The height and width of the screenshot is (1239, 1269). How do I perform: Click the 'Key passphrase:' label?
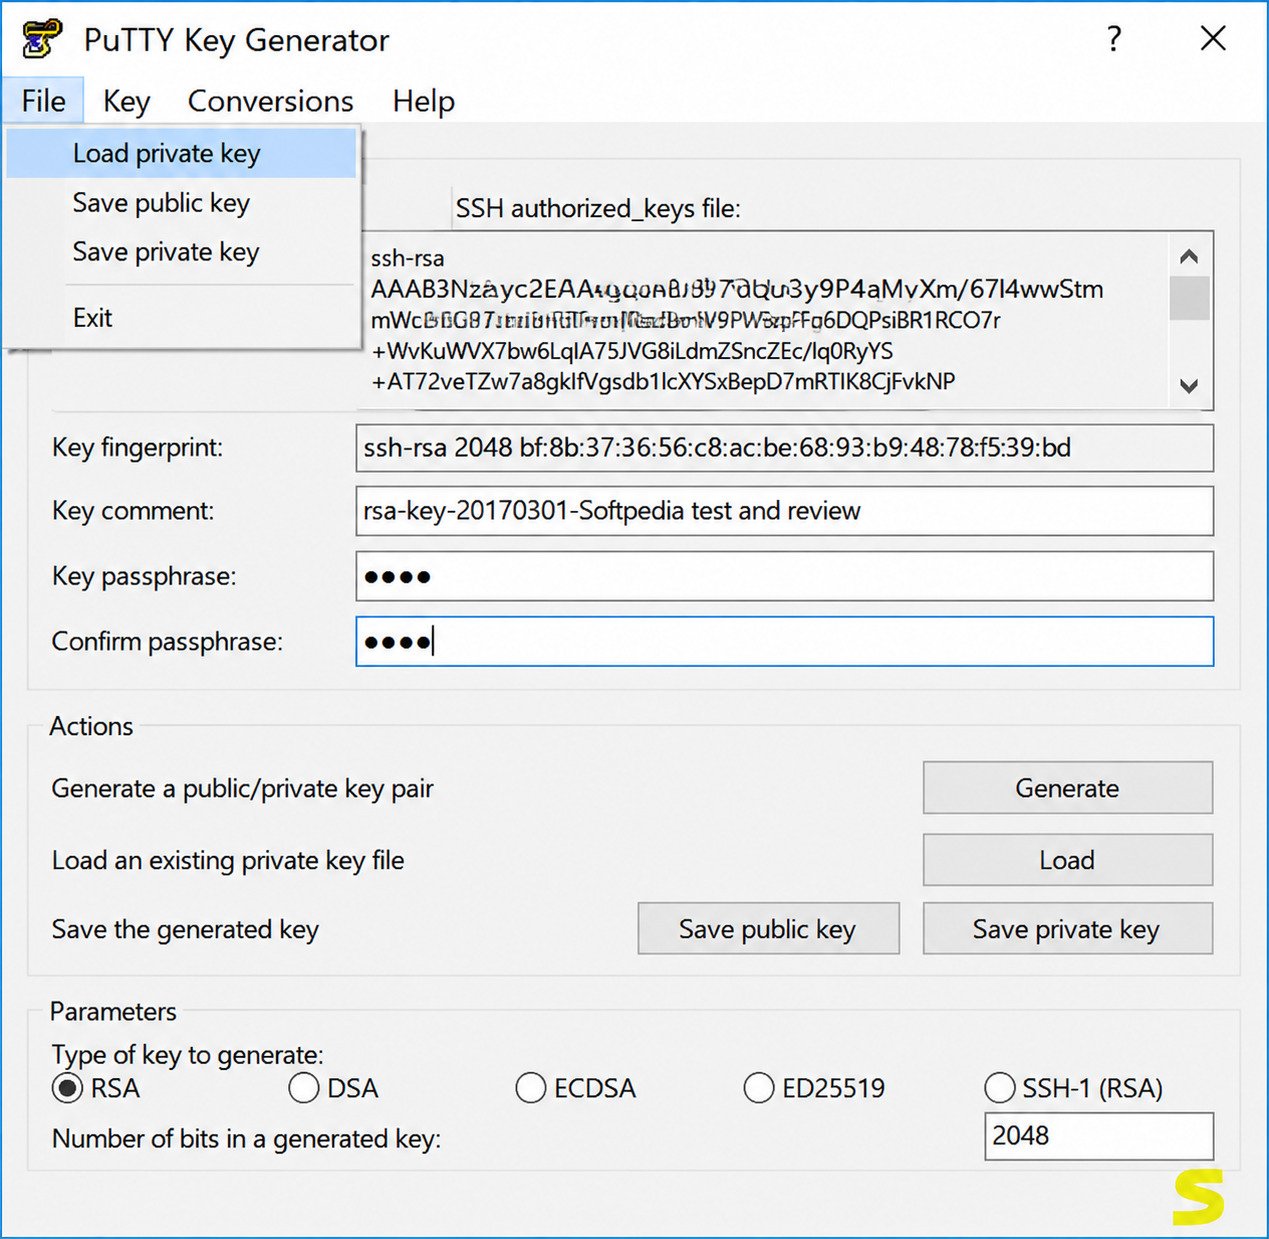(x=144, y=576)
